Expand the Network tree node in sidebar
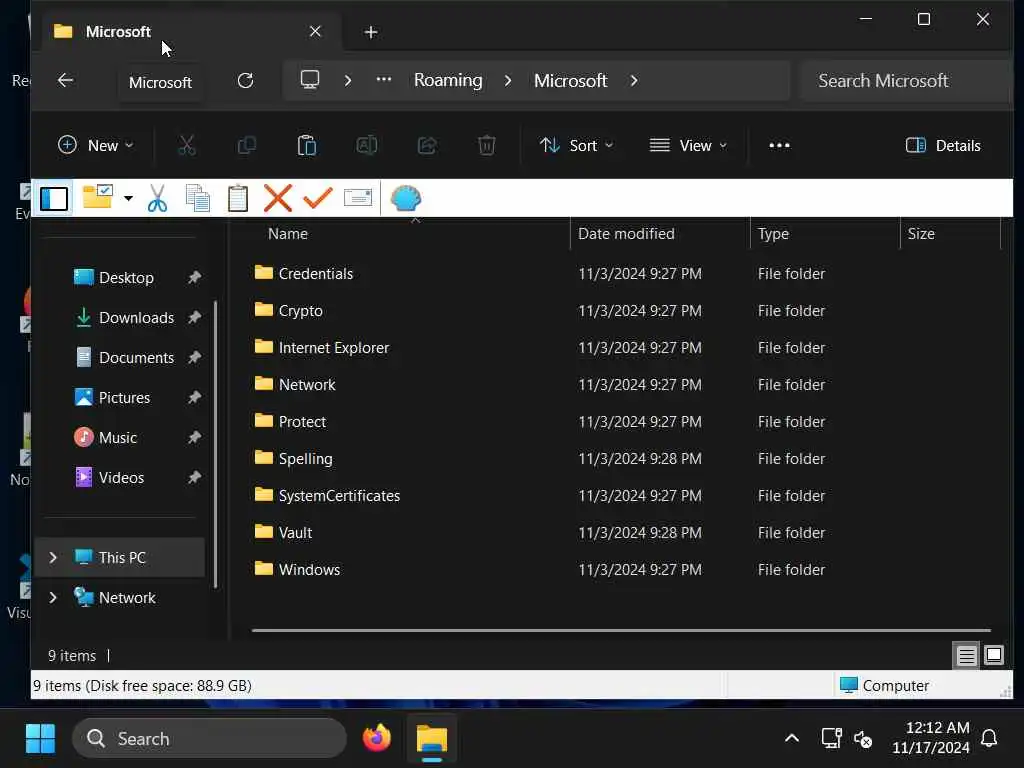This screenshot has height=768, width=1024. coord(53,598)
